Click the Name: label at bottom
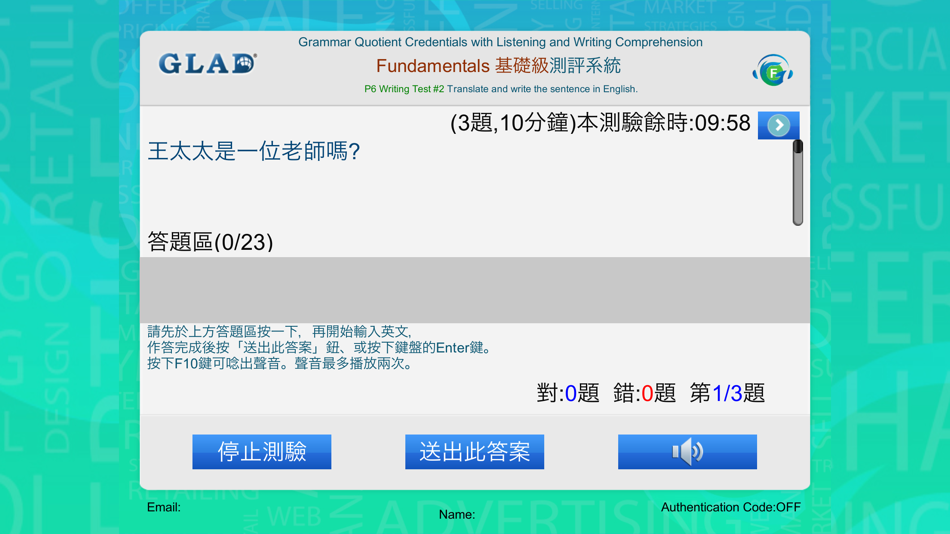950x534 pixels. click(457, 515)
